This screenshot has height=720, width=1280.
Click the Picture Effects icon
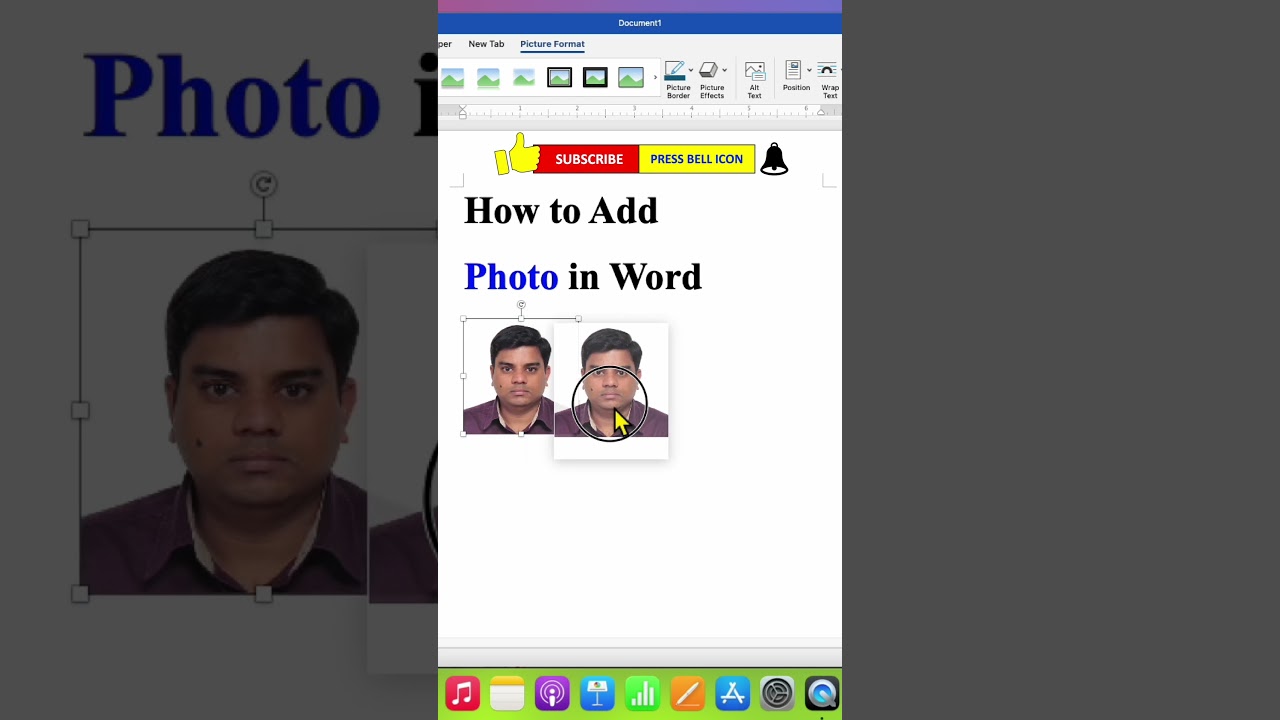pyautogui.click(x=708, y=70)
